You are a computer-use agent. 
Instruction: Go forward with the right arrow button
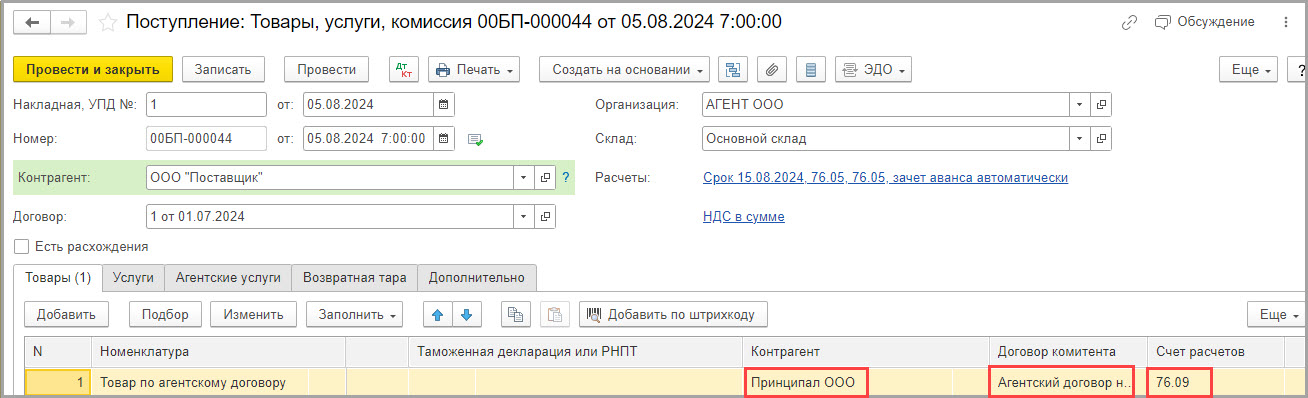68,21
